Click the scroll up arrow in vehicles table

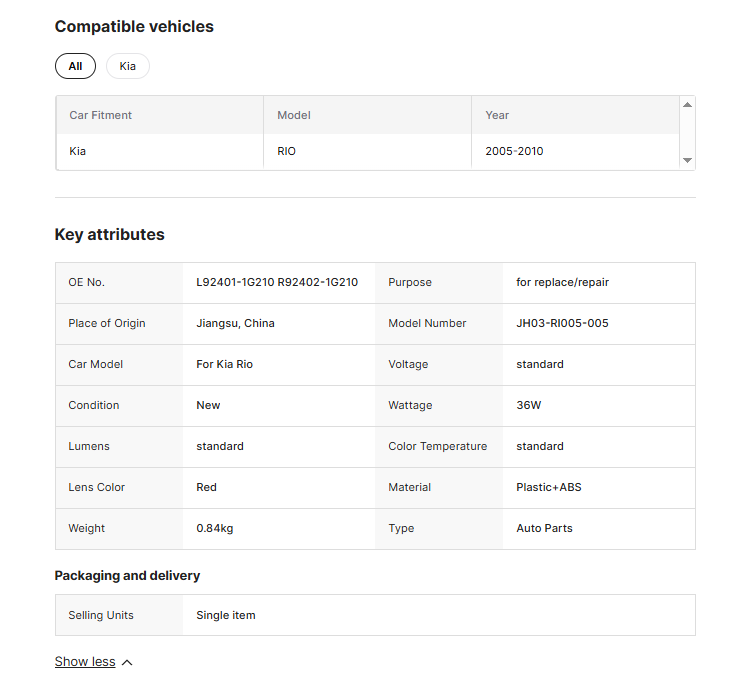[687, 105]
